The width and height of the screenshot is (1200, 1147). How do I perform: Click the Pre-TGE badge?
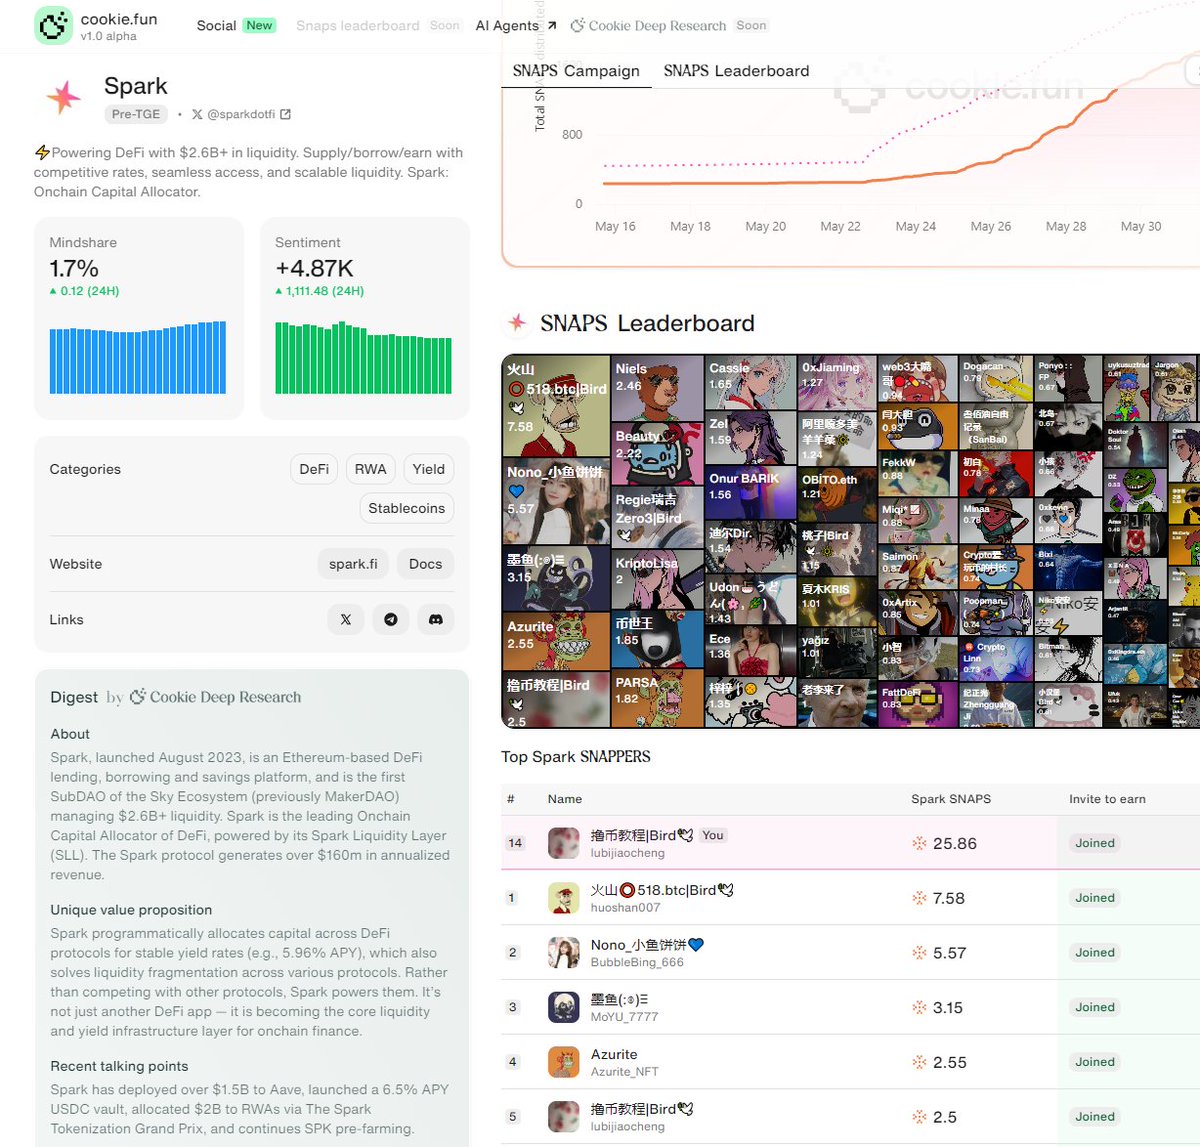tap(136, 114)
